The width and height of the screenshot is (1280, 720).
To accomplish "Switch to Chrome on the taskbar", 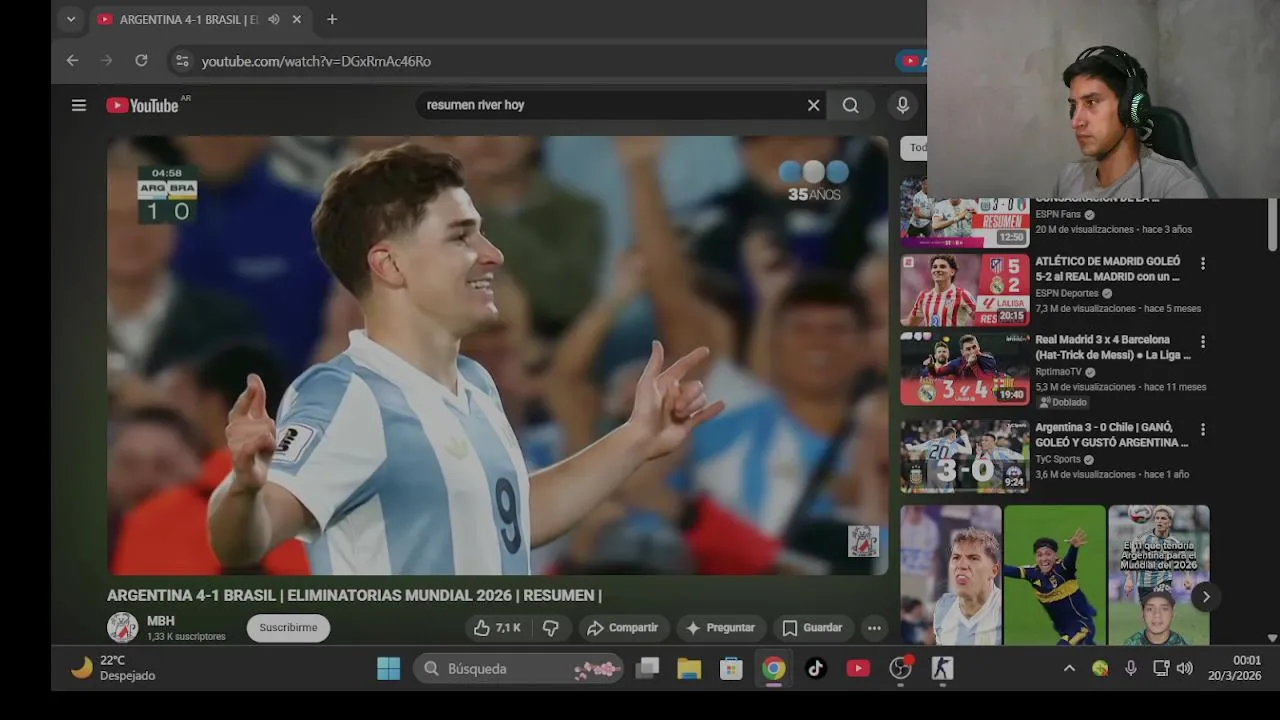I will click(774, 668).
